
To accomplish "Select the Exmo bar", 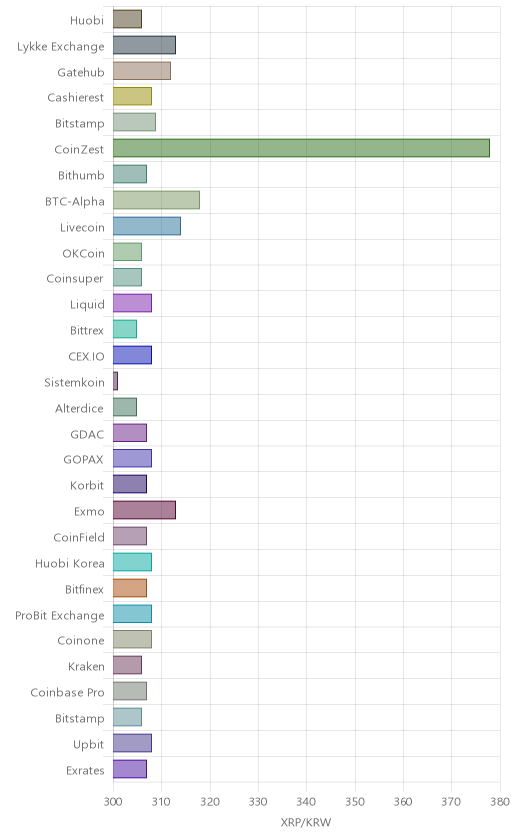I will [144, 510].
